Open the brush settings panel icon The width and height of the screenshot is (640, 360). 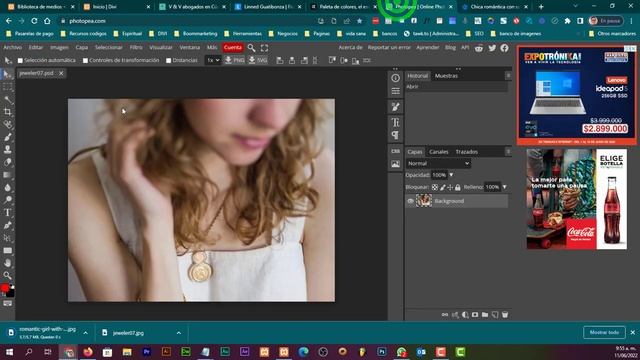(x=396, y=107)
